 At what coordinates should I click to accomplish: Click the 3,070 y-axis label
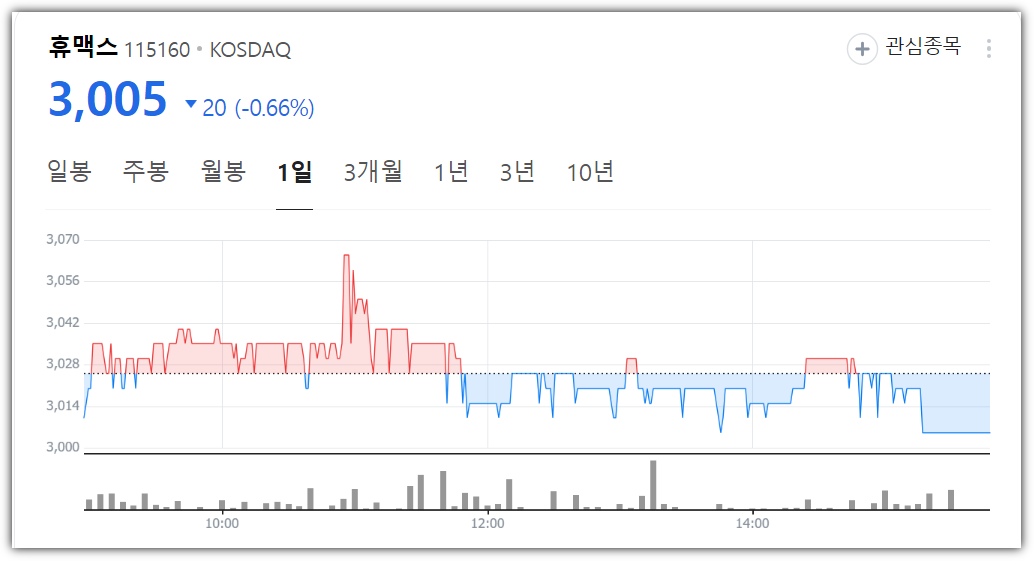63,239
